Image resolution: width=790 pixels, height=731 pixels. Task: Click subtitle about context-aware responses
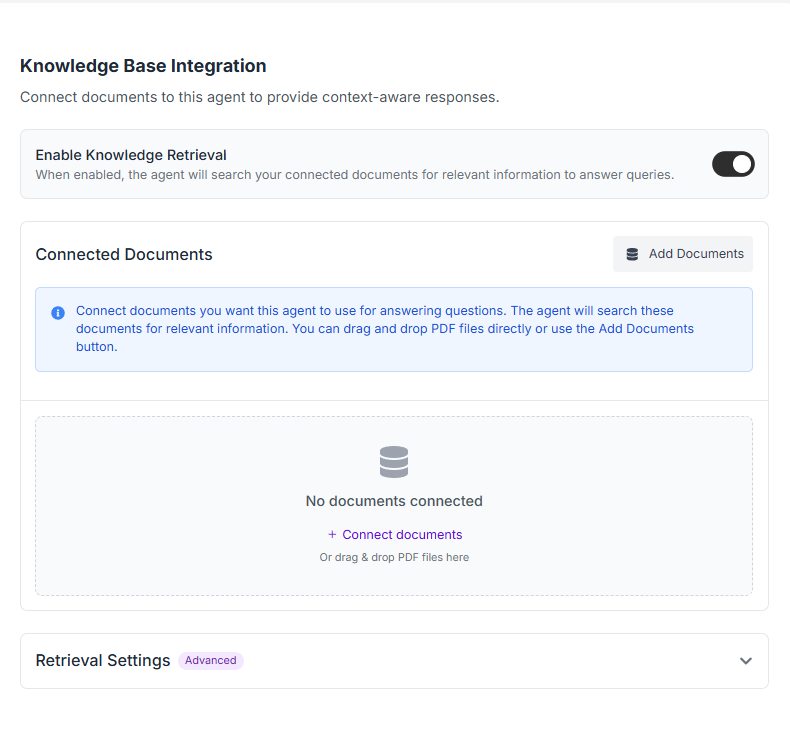pyautogui.click(x=259, y=97)
